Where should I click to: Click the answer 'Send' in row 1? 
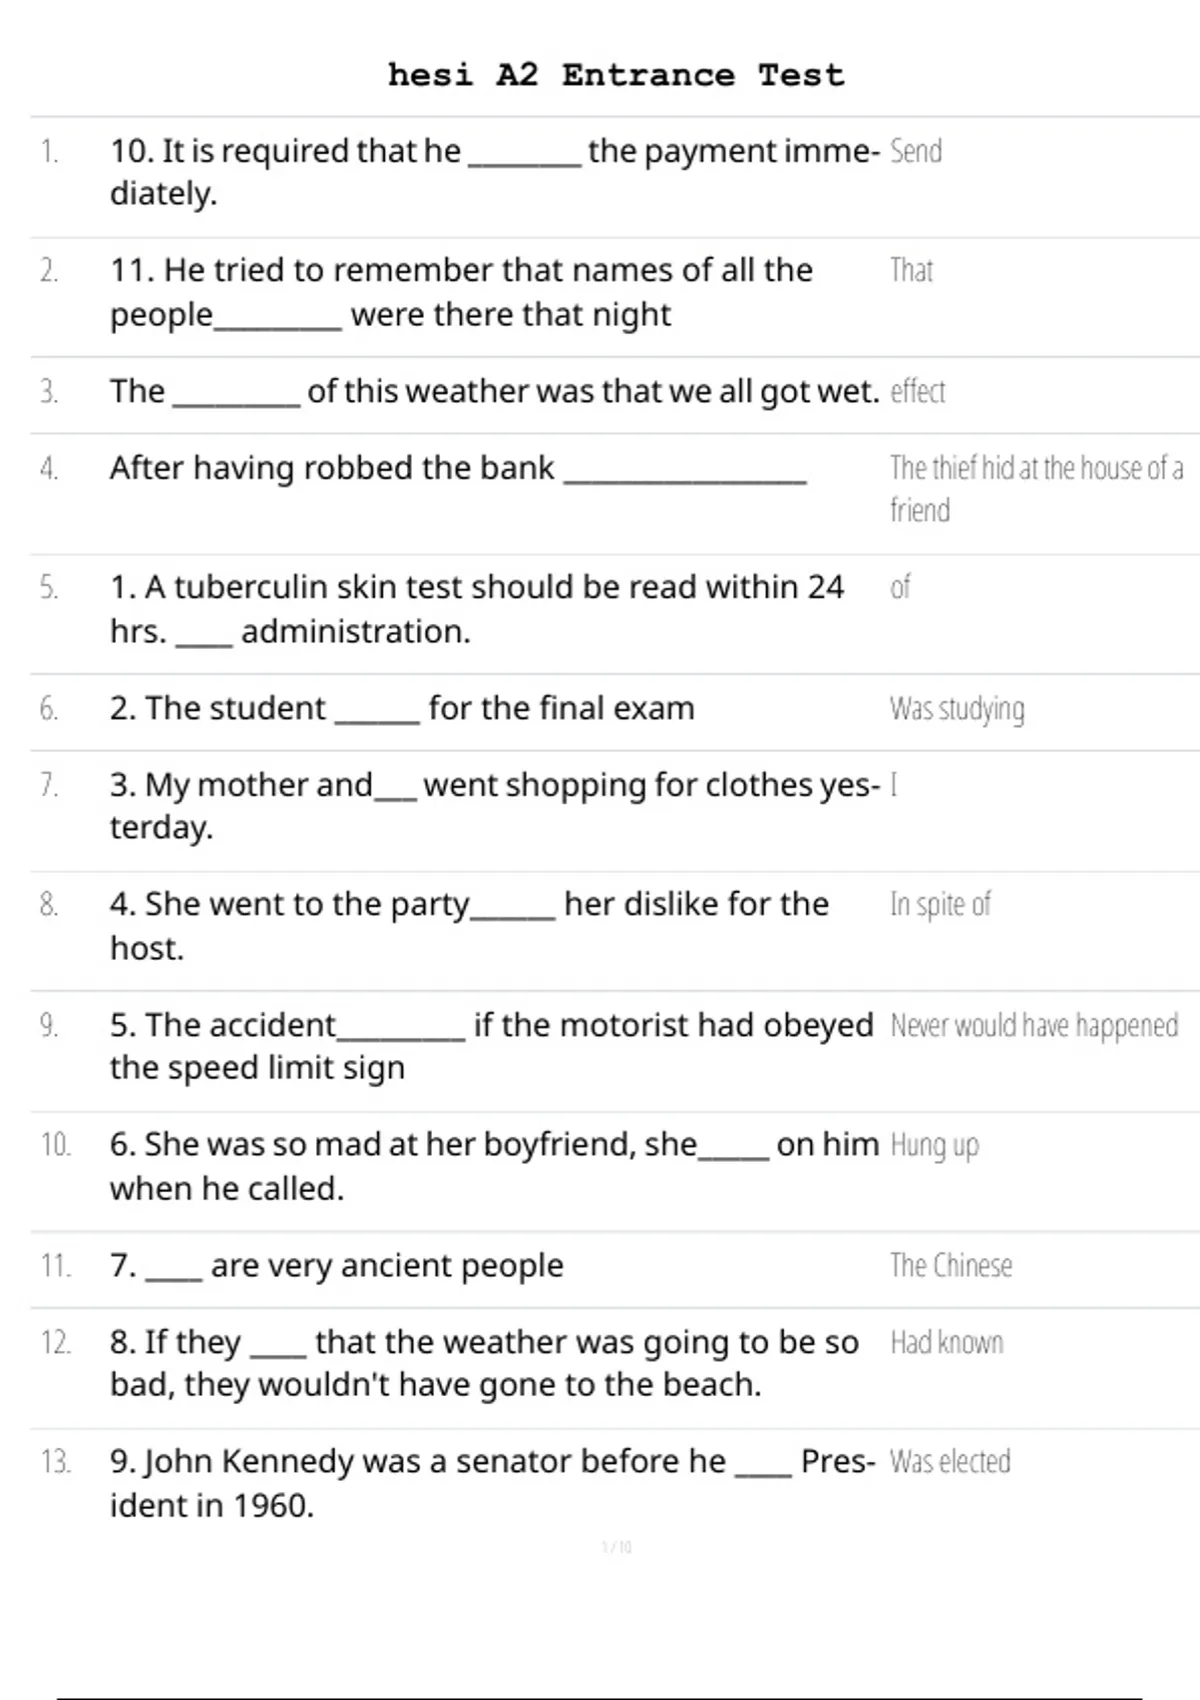pyautogui.click(x=916, y=152)
